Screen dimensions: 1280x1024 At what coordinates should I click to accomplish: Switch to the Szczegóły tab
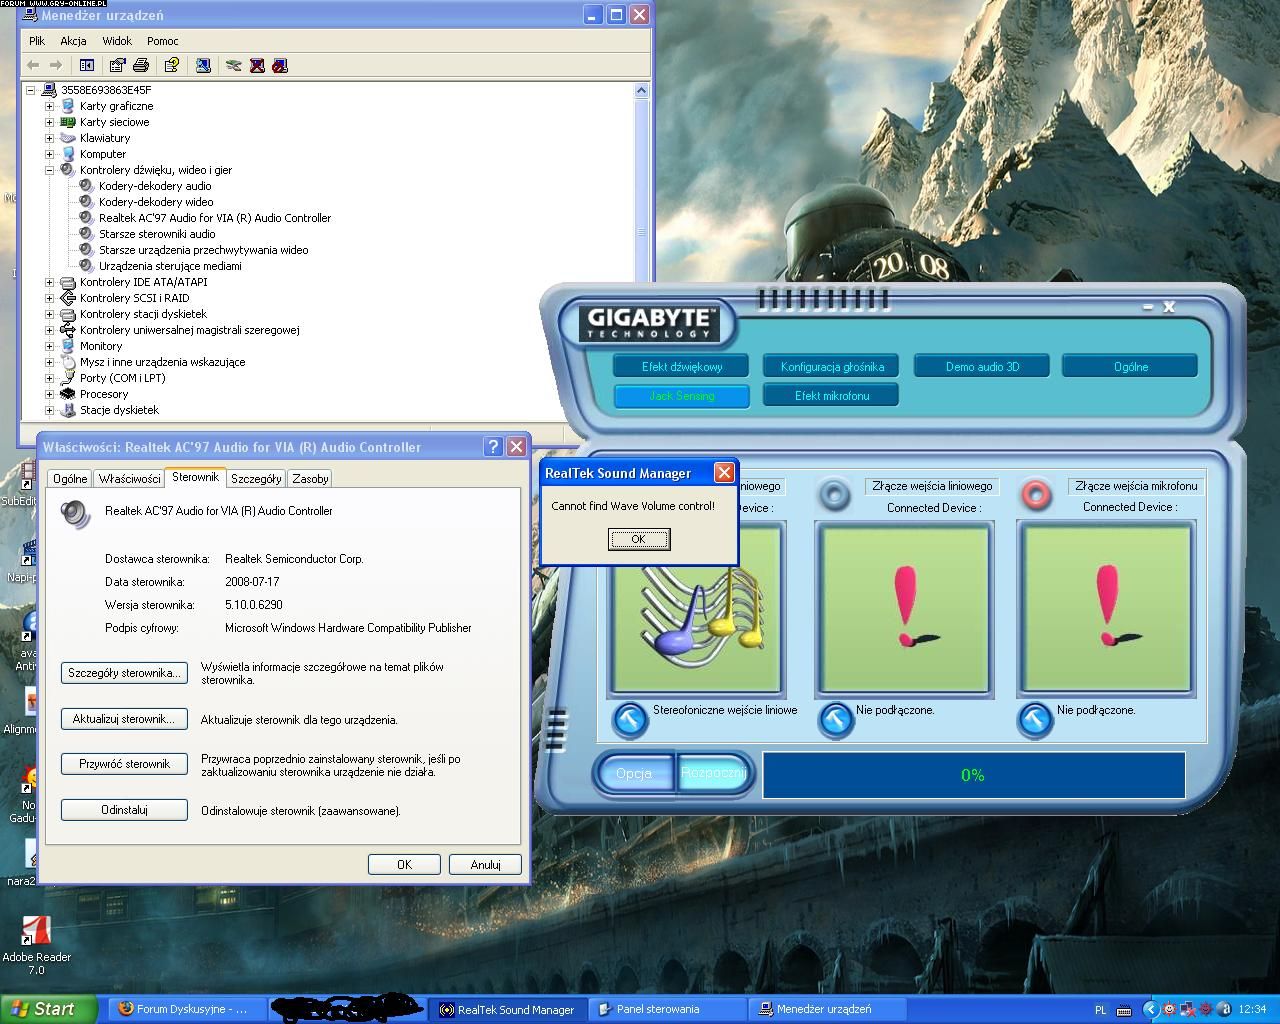256,479
